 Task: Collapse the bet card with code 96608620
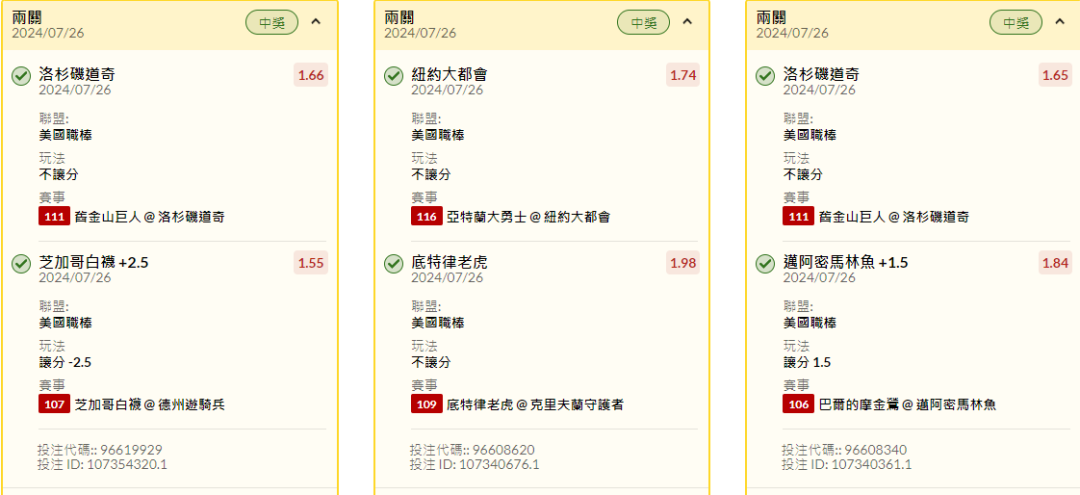687,21
